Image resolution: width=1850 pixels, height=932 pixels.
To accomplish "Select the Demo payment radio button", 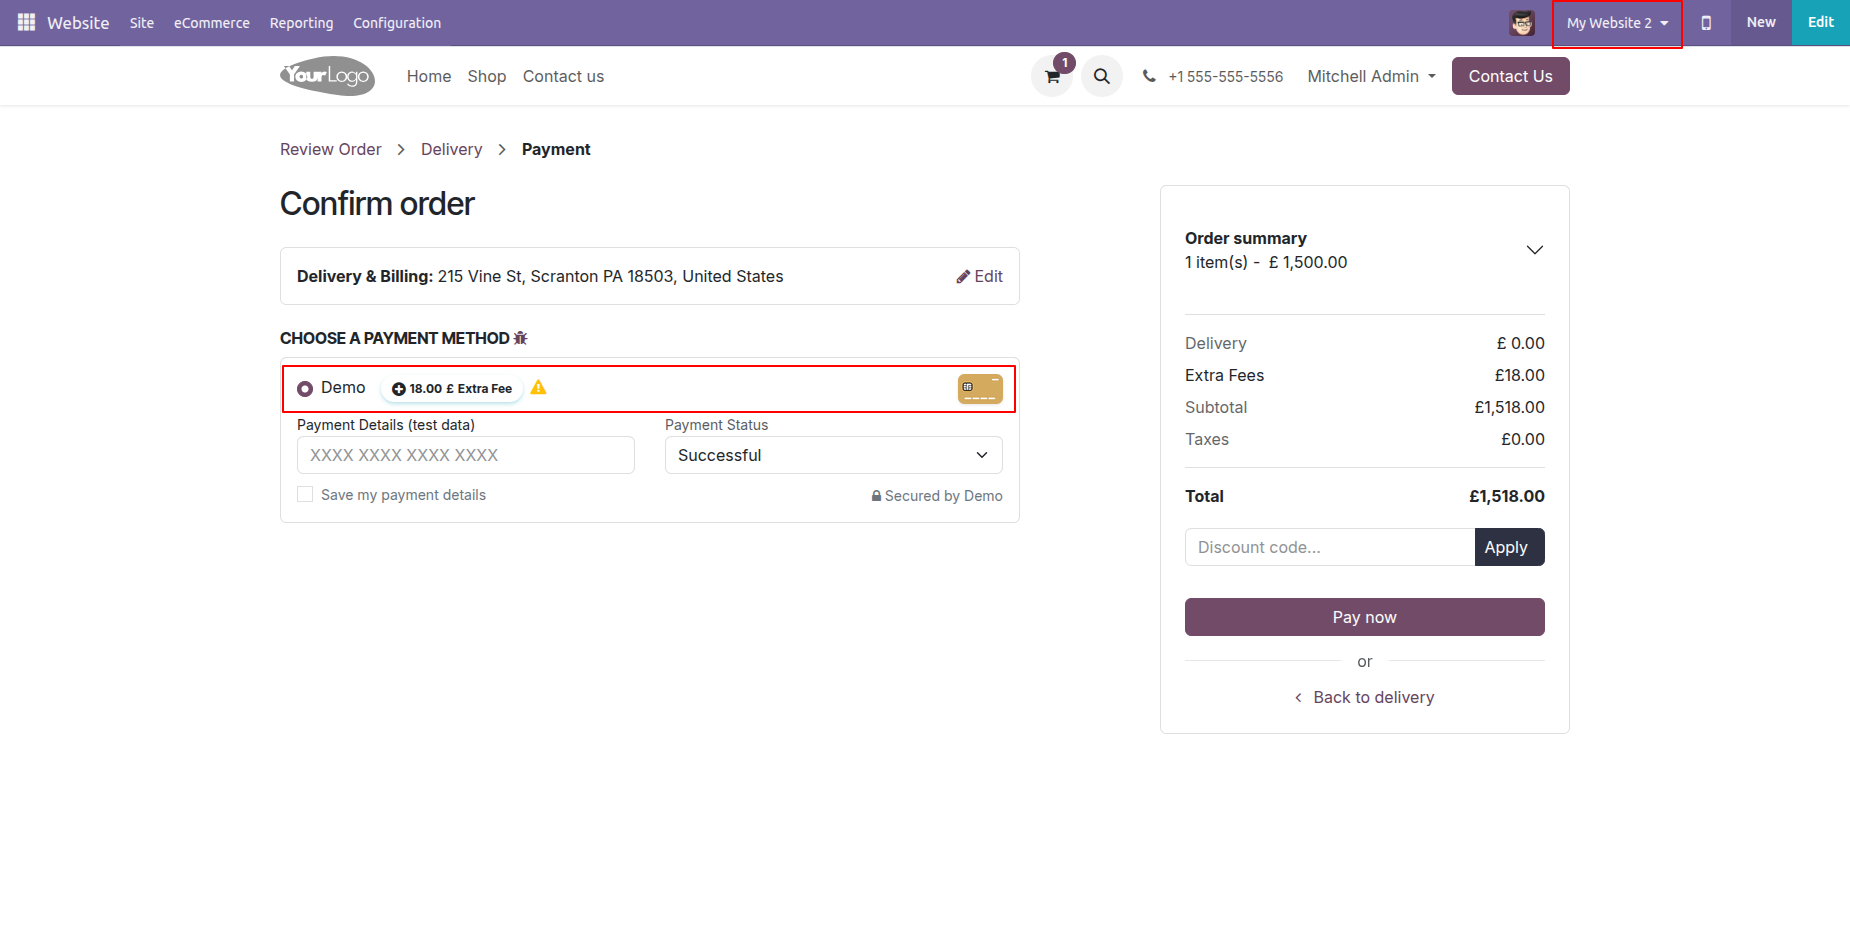I will pyautogui.click(x=305, y=389).
